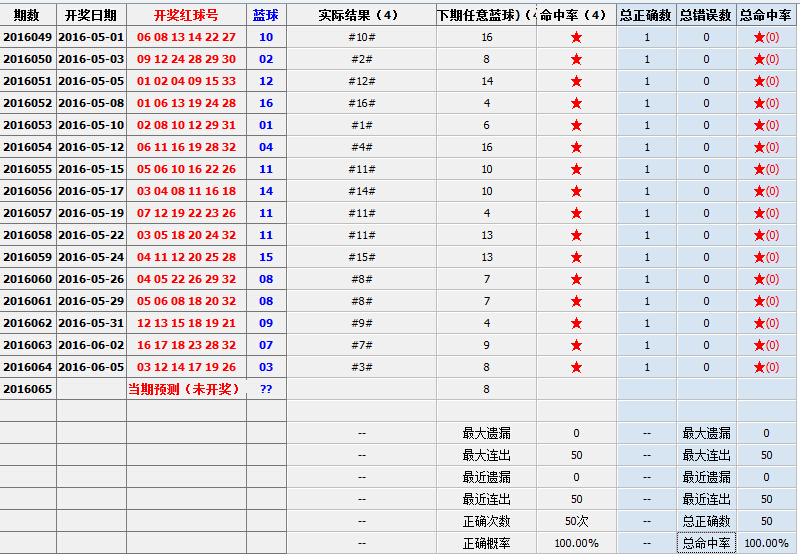This screenshot has width=800, height=558.
Task: Click actual result #12# cell
Action: click(361, 81)
